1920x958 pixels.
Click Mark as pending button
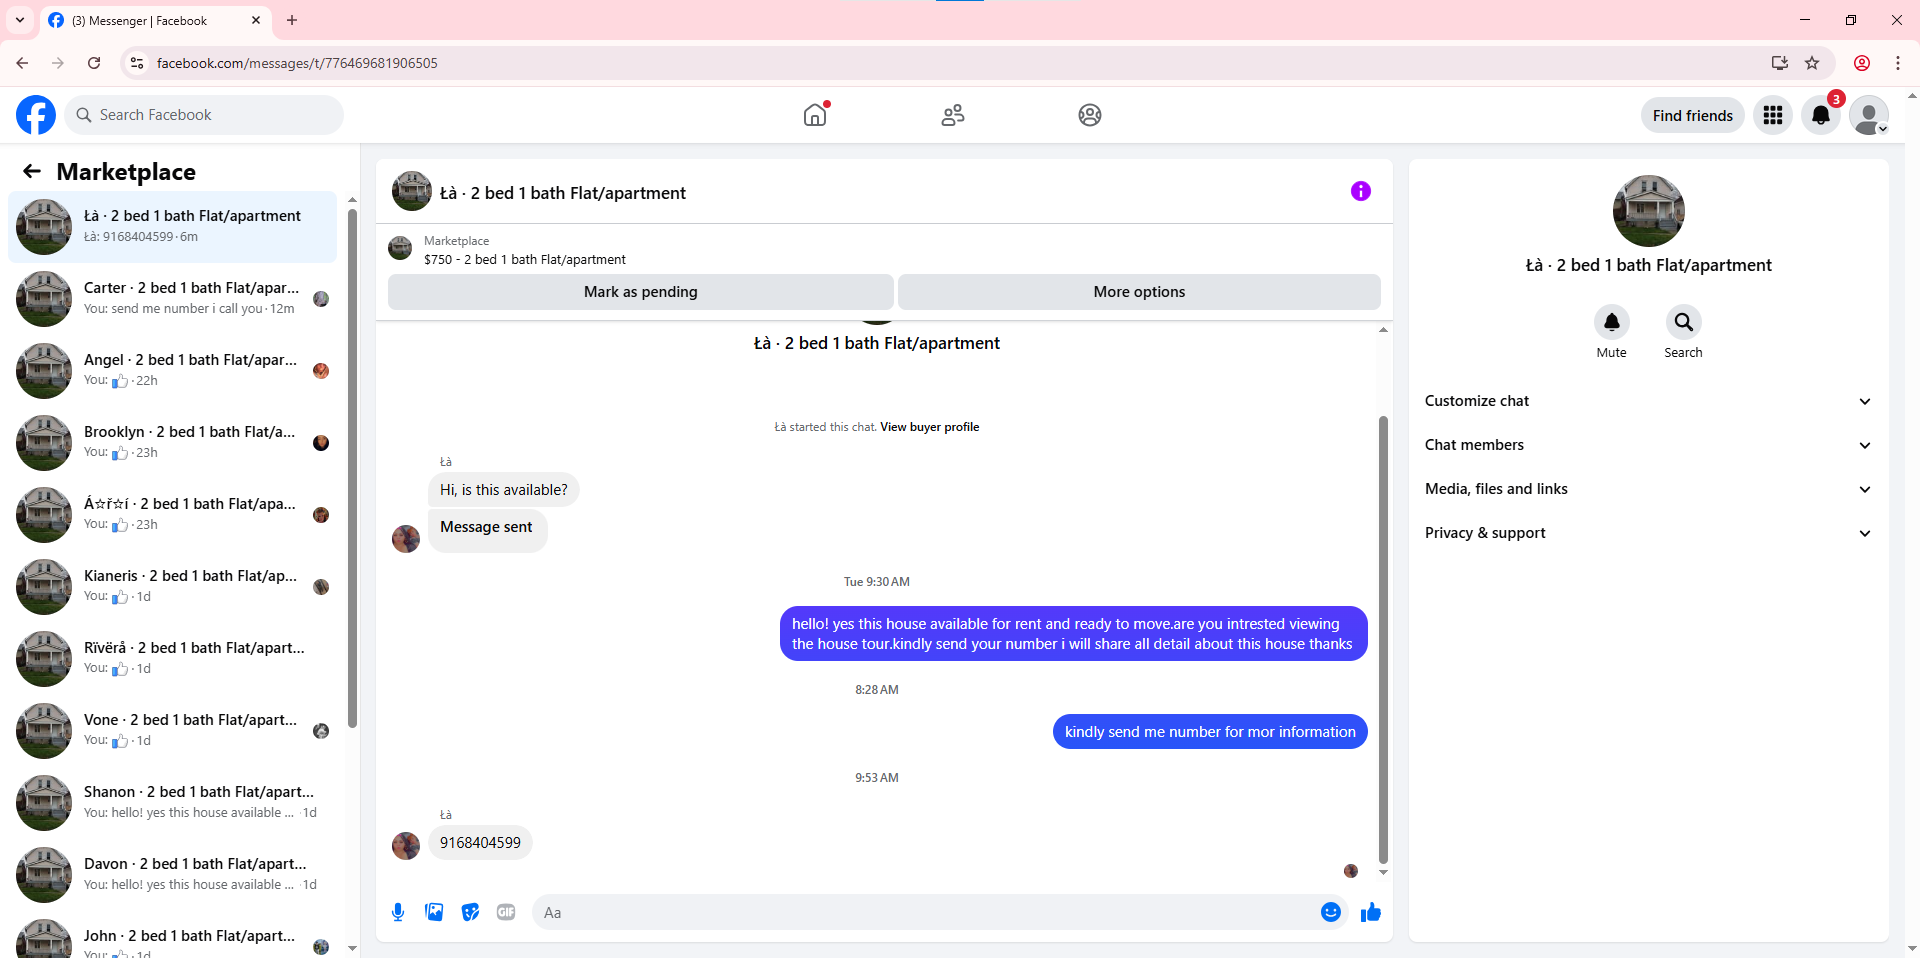coord(641,292)
